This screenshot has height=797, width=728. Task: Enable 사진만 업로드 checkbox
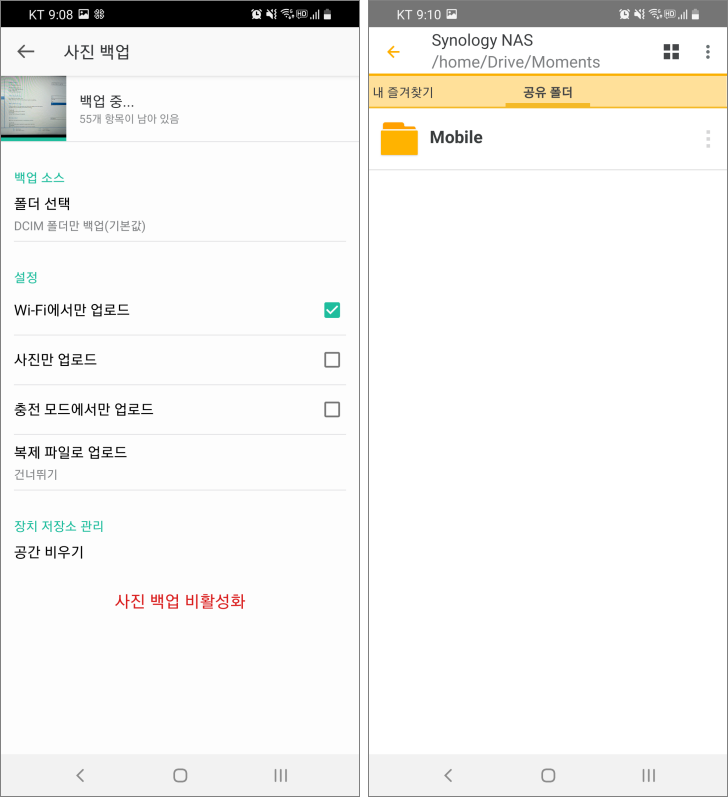point(332,359)
